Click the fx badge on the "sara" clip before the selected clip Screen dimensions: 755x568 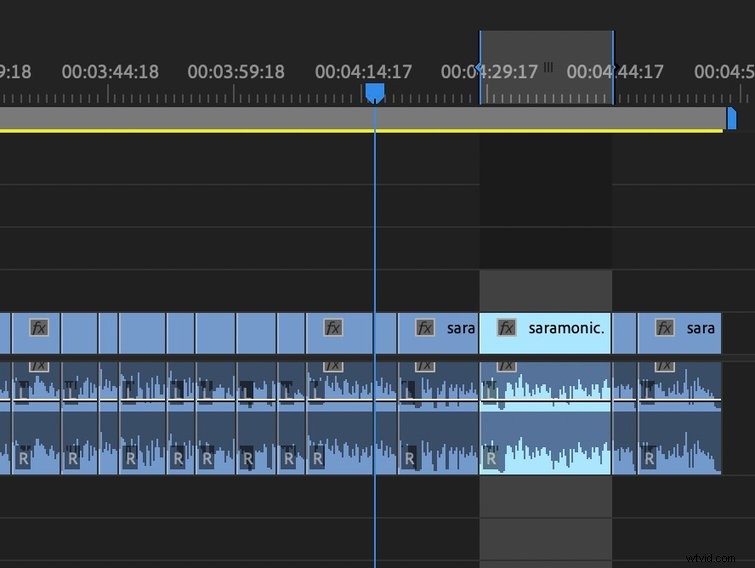(x=425, y=328)
